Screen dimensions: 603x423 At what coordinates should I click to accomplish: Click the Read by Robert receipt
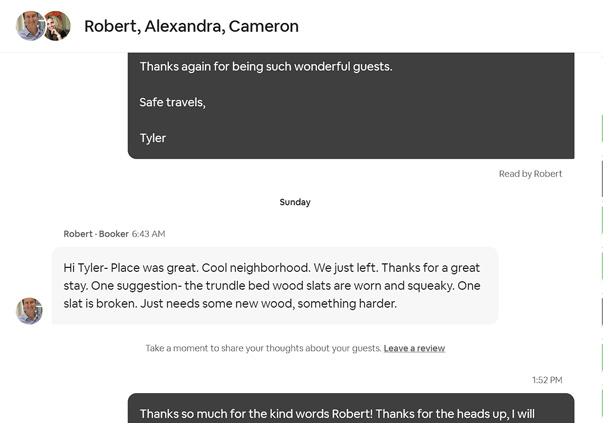(x=530, y=173)
